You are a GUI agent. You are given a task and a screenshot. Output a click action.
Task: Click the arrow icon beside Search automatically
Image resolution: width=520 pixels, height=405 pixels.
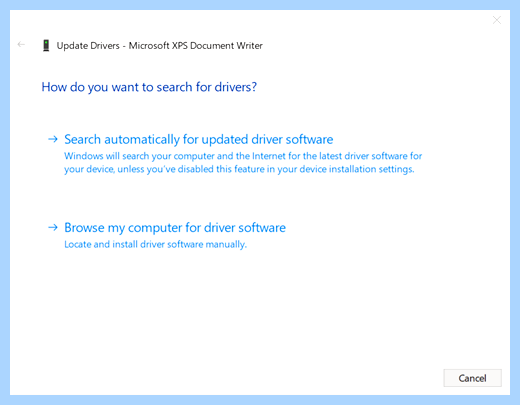tap(53, 139)
